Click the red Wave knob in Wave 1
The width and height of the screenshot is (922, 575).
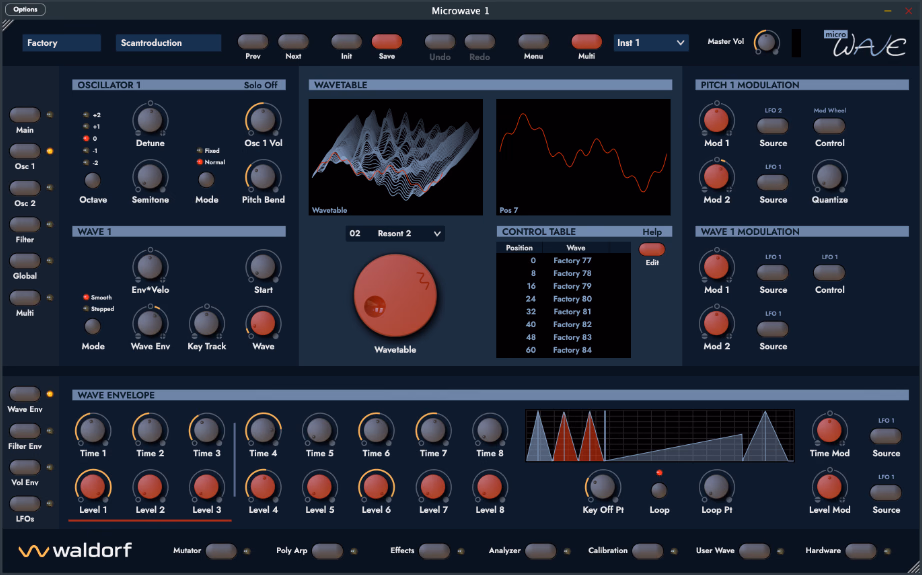[263, 323]
